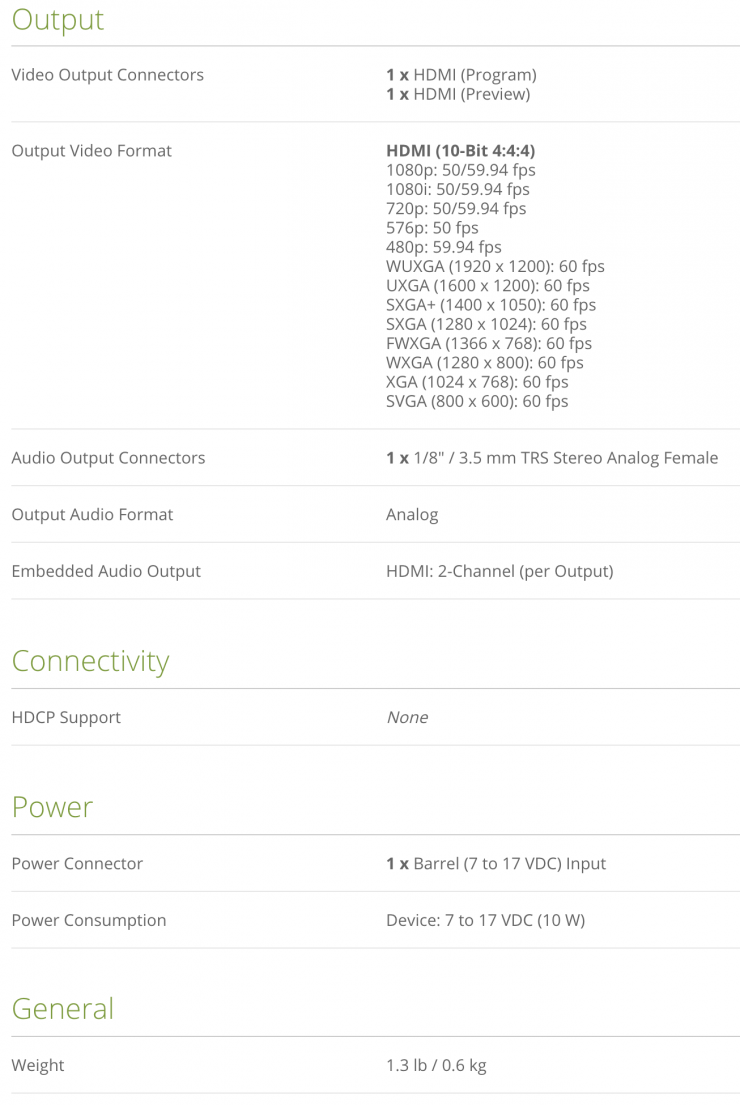The height and width of the screenshot is (1105, 740).
Task: Click the Power section heading
Action: tap(52, 807)
